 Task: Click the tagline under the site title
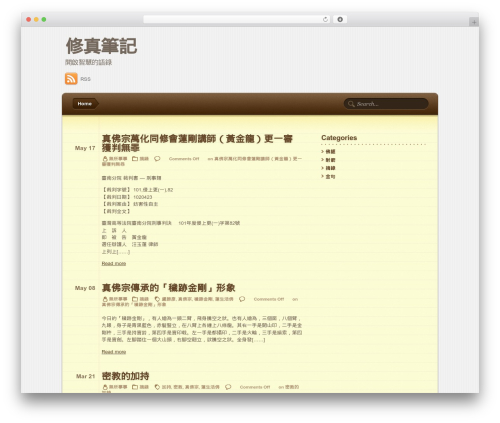click(89, 62)
